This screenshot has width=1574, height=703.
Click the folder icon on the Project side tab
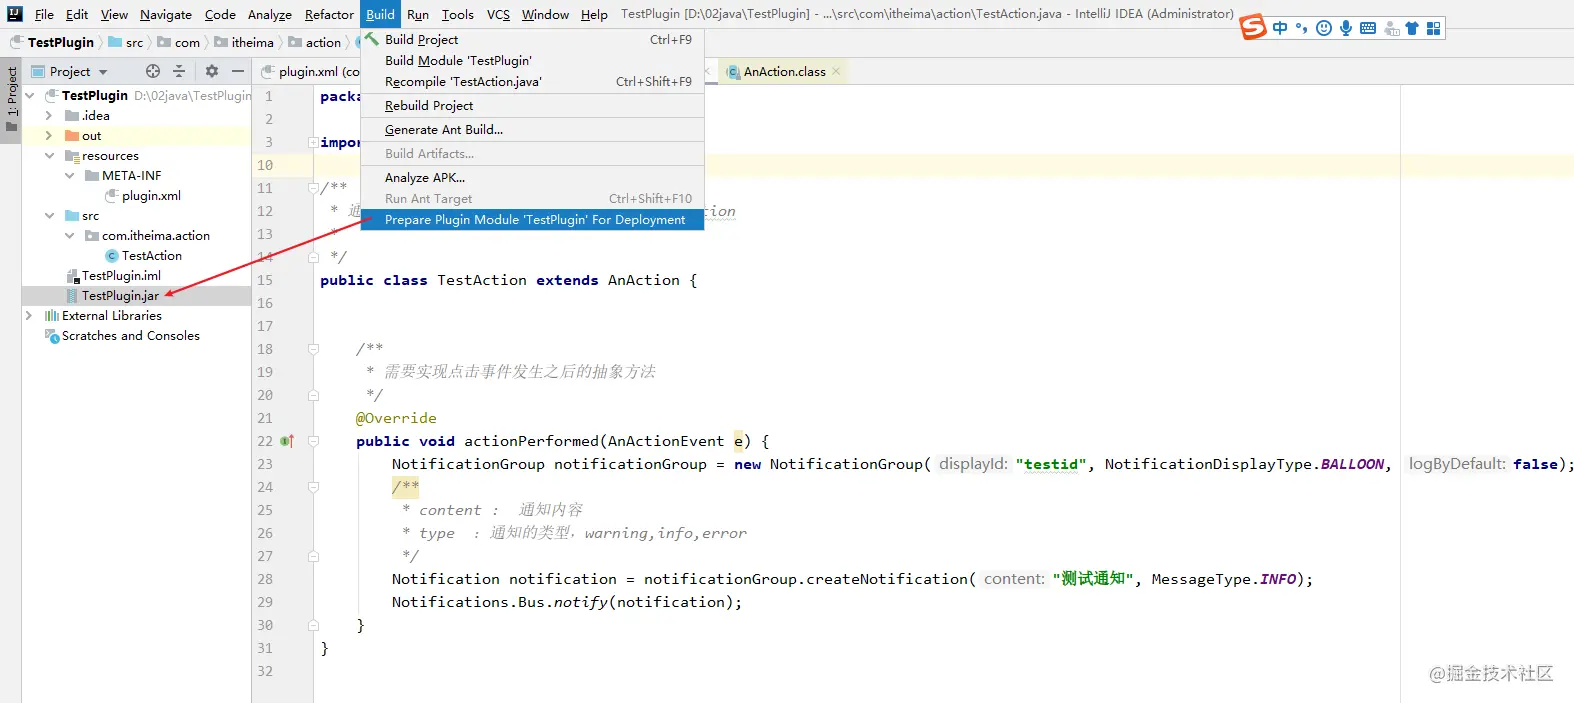click(x=12, y=127)
